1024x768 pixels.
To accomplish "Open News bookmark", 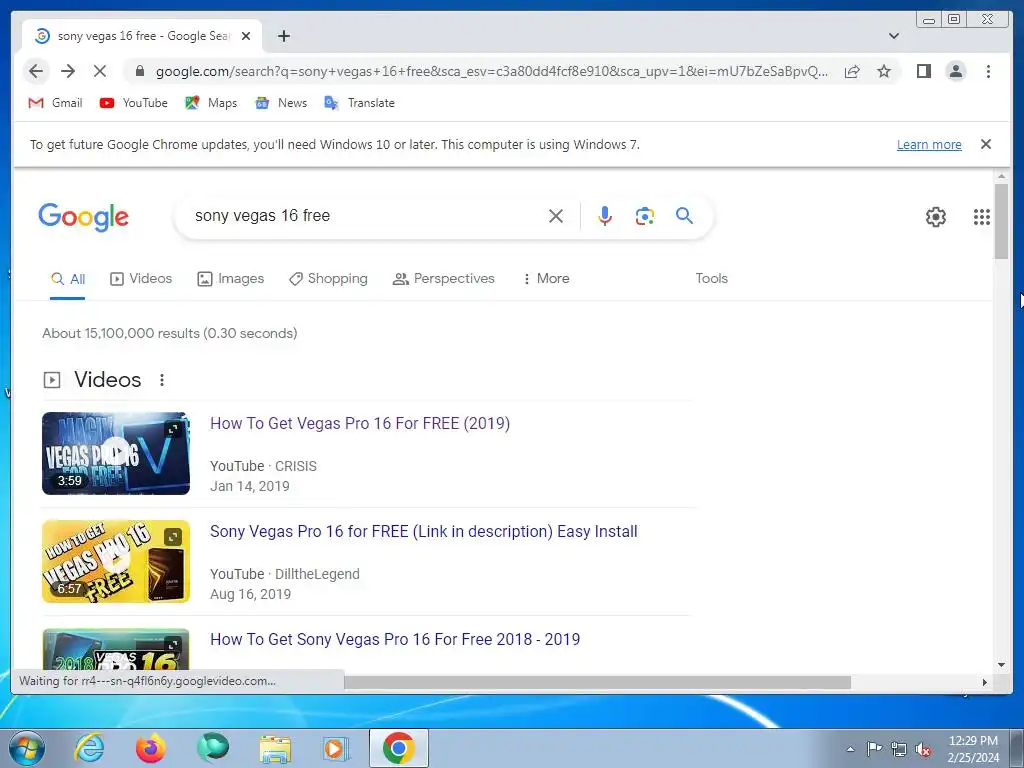I will point(281,103).
